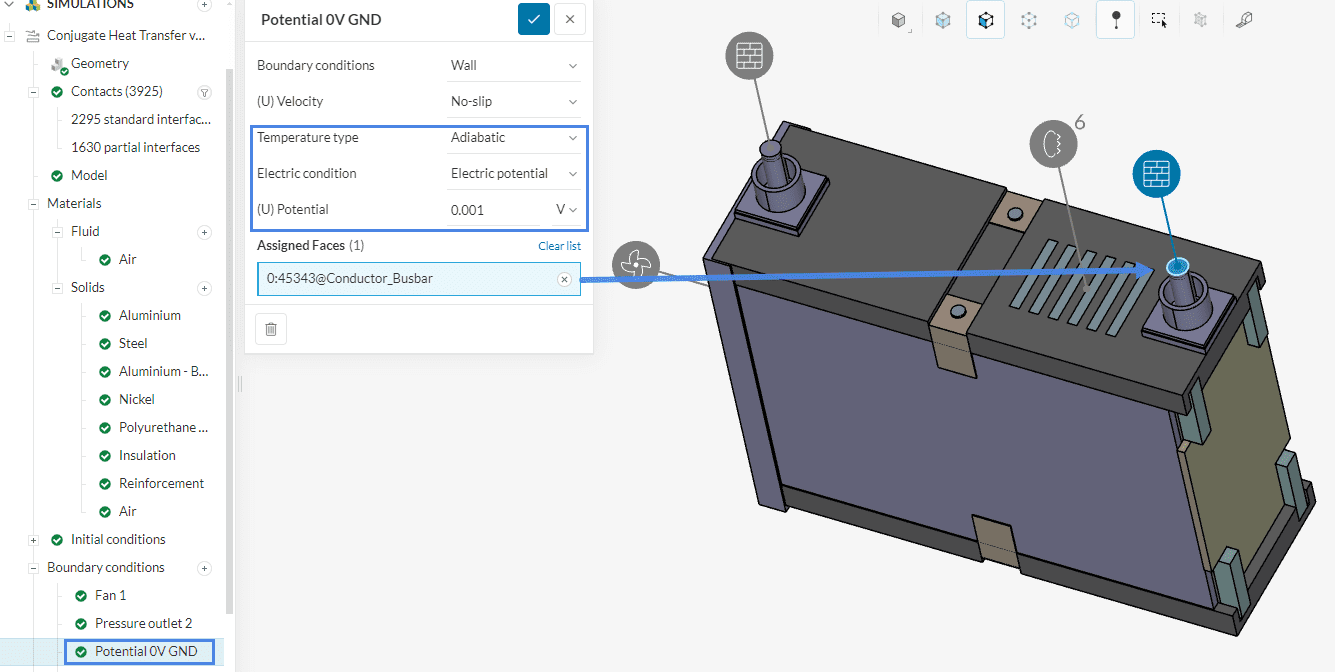Add a new boundary condition
The width and height of the screenshot is (1335, 672).
205,568
